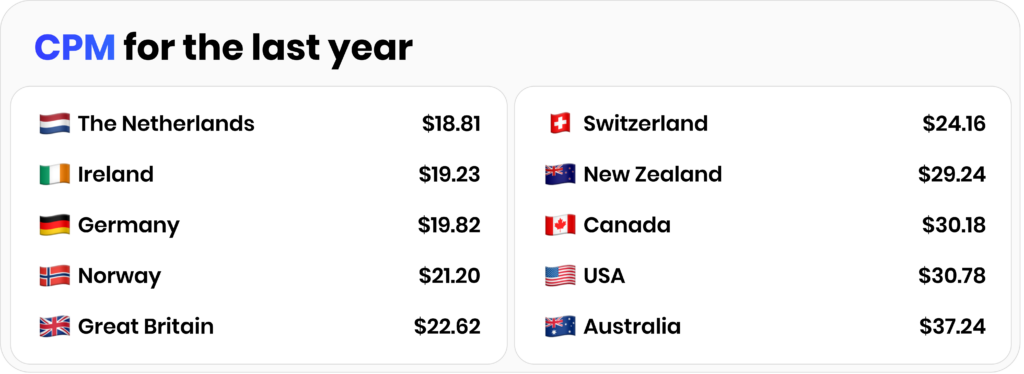This screenshot has width=1024, height=374.
Task: Select the Canada $30.18 value
Action: (x=954, y=225)
